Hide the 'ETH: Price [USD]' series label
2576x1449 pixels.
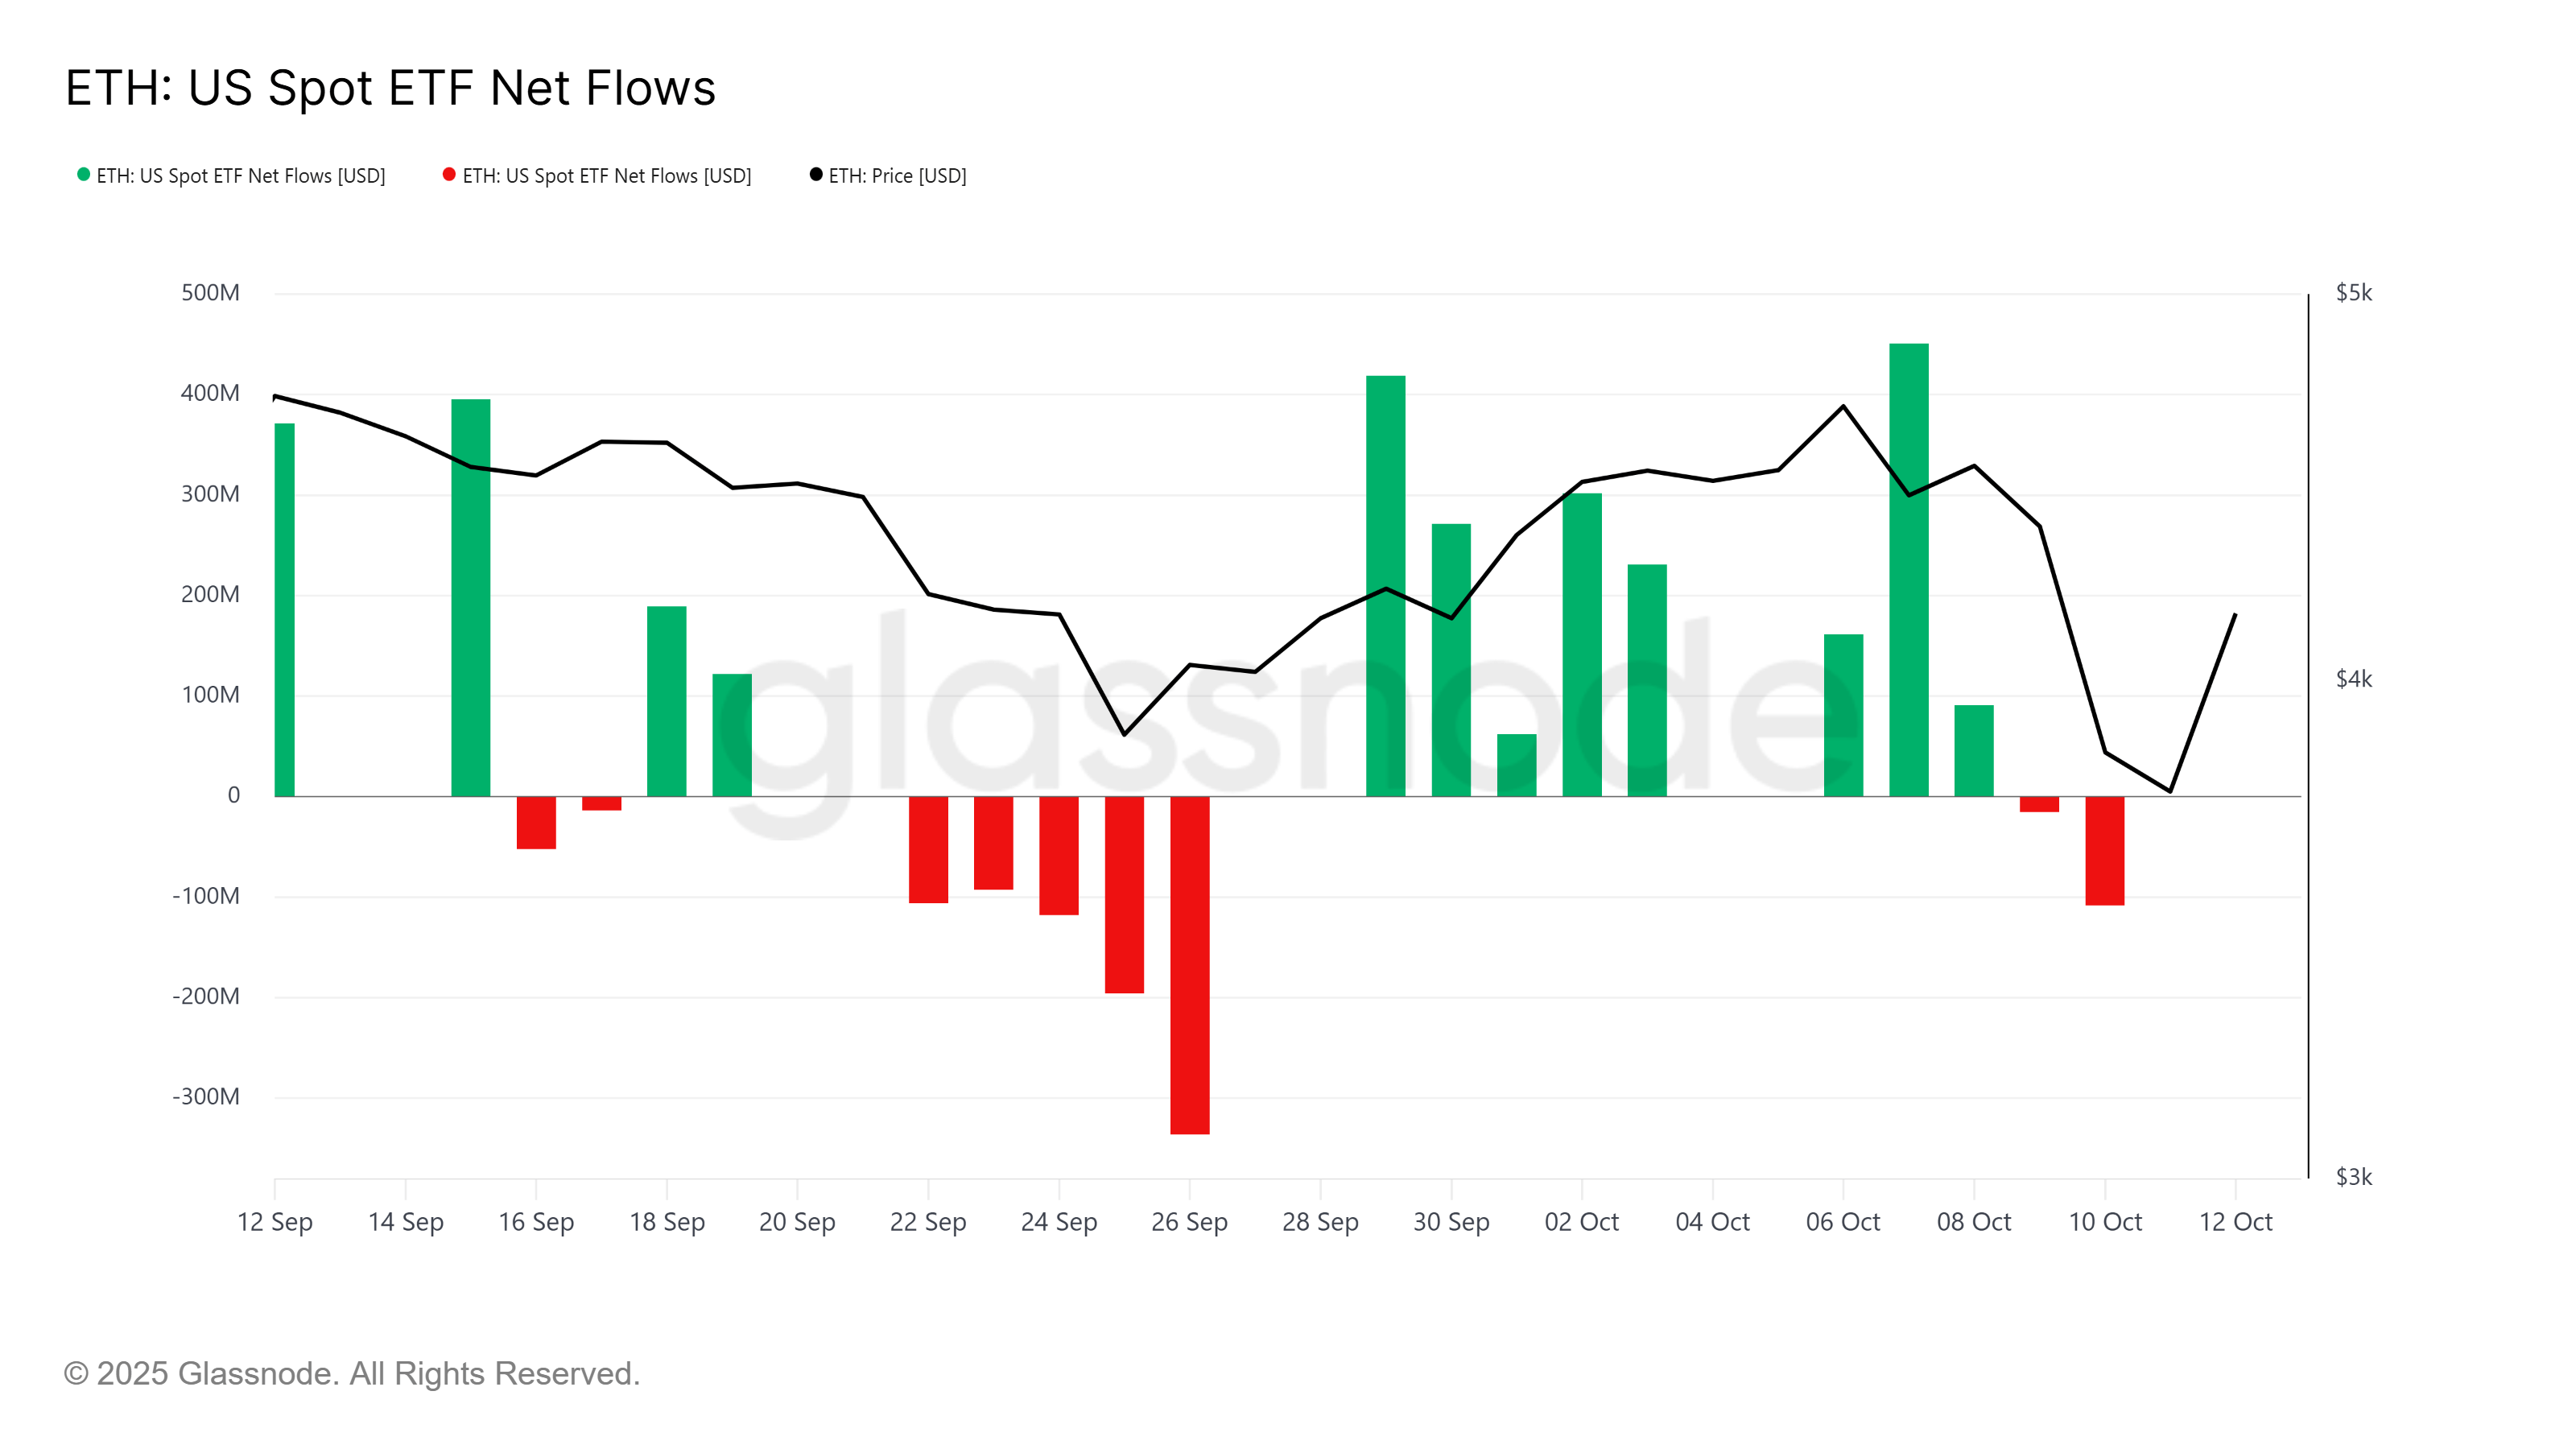pos(897,176)
